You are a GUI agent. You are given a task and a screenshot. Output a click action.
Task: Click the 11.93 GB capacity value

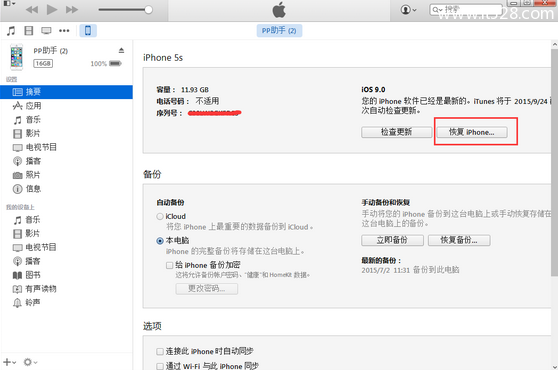click(195, 90)
